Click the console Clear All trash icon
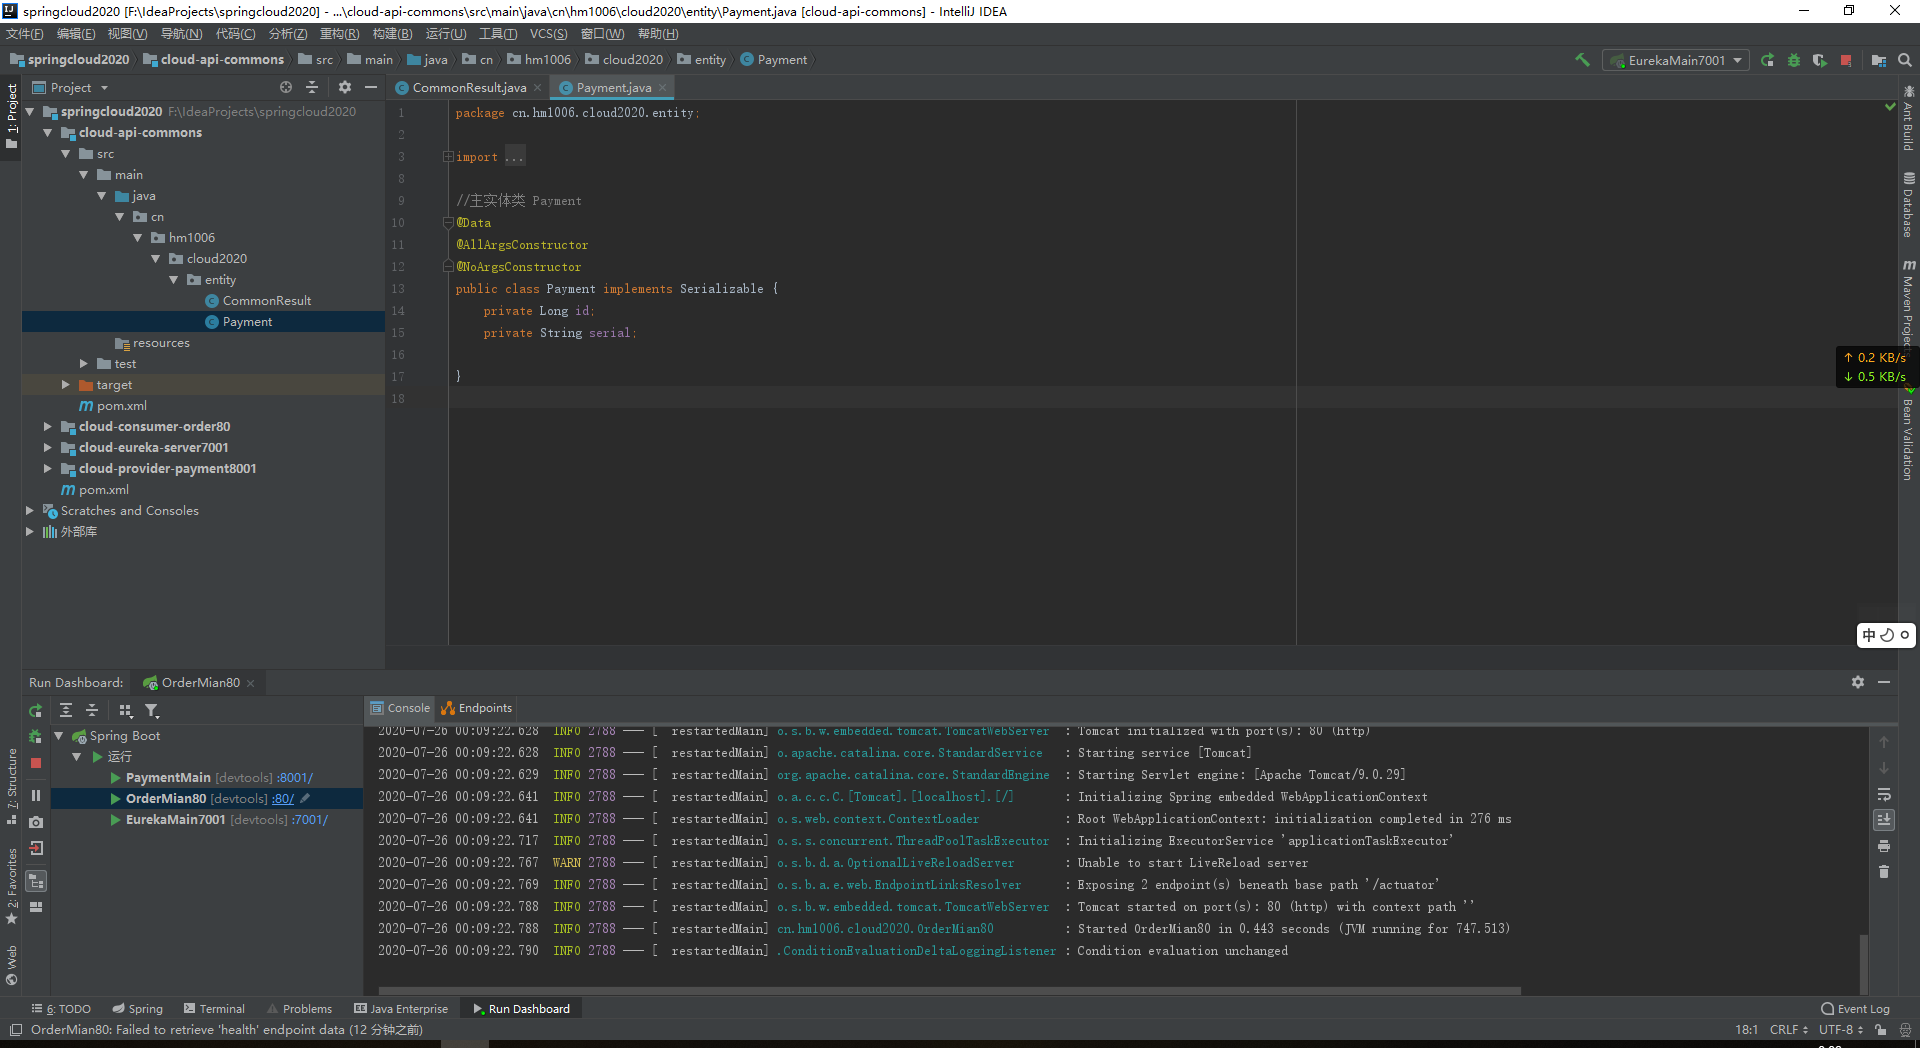 tap(1884, 872)
